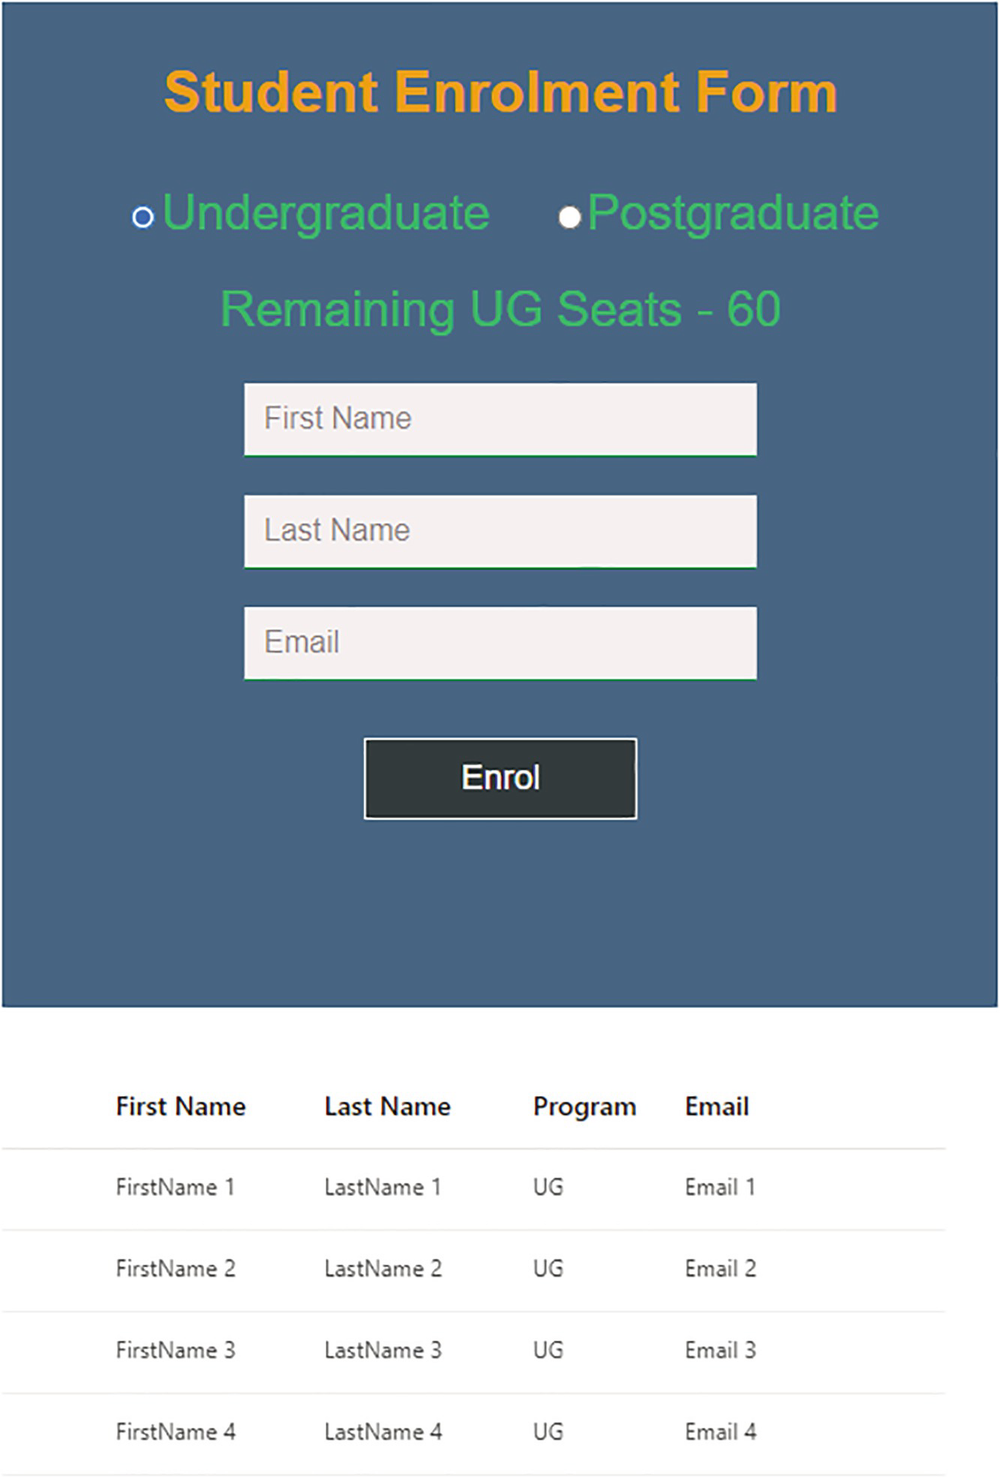Click the Student Enrolment Form heading
Screen dimensions: 1000x1478
pos(500,93)
